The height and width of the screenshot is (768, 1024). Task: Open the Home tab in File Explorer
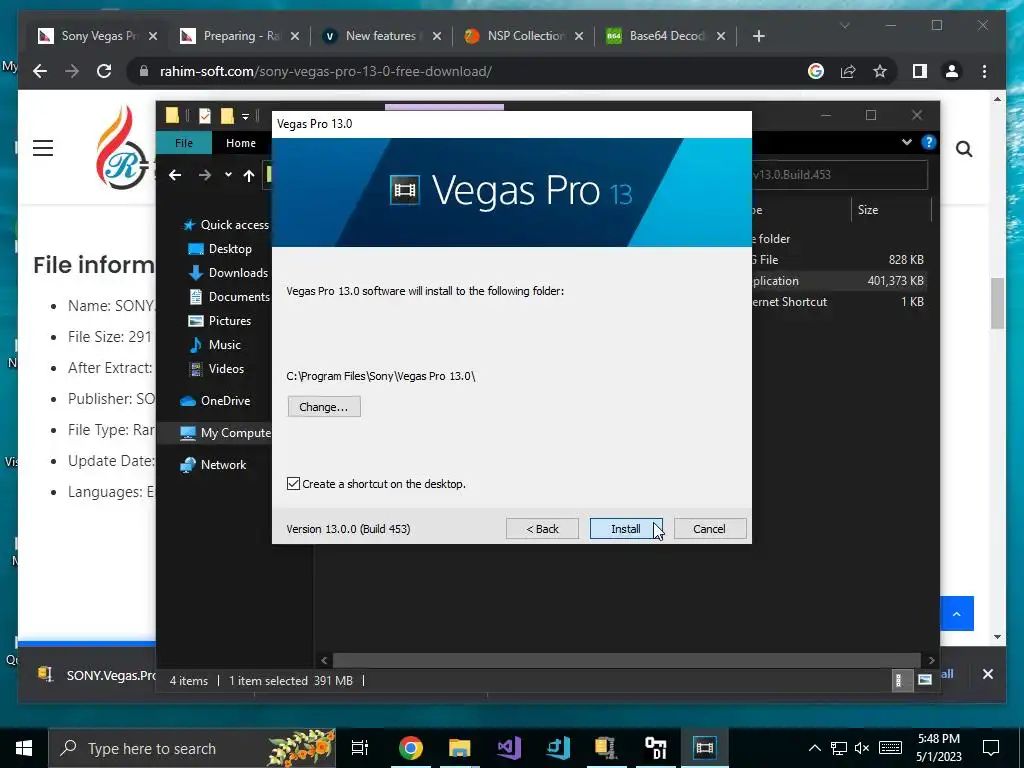tap(240, 143)
